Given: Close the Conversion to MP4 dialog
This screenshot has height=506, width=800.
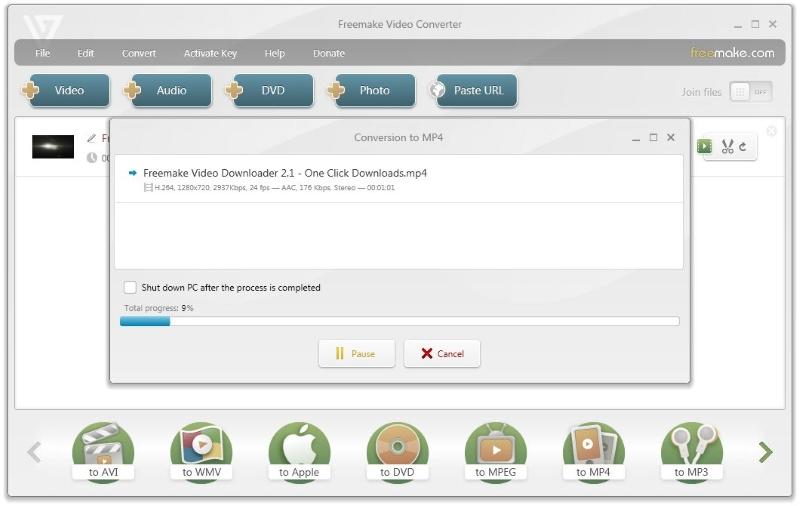Looking at the screenshot, I should click(x=671, y=137).
